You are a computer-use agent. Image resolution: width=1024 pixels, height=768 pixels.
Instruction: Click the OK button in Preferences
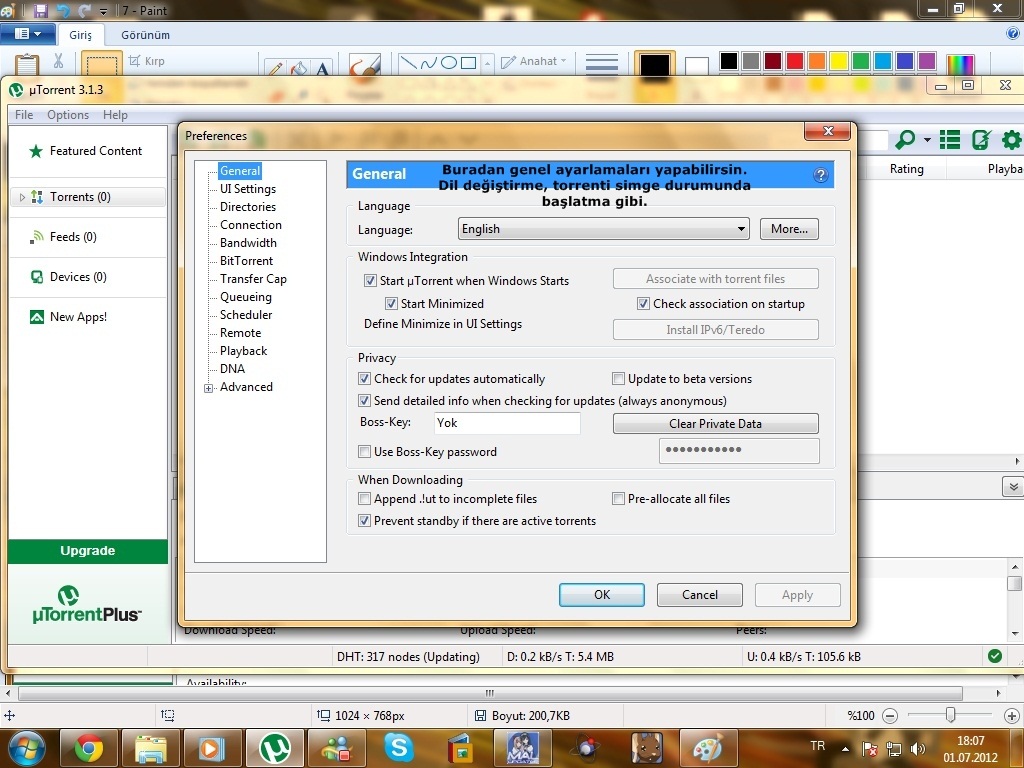(601, 595)
